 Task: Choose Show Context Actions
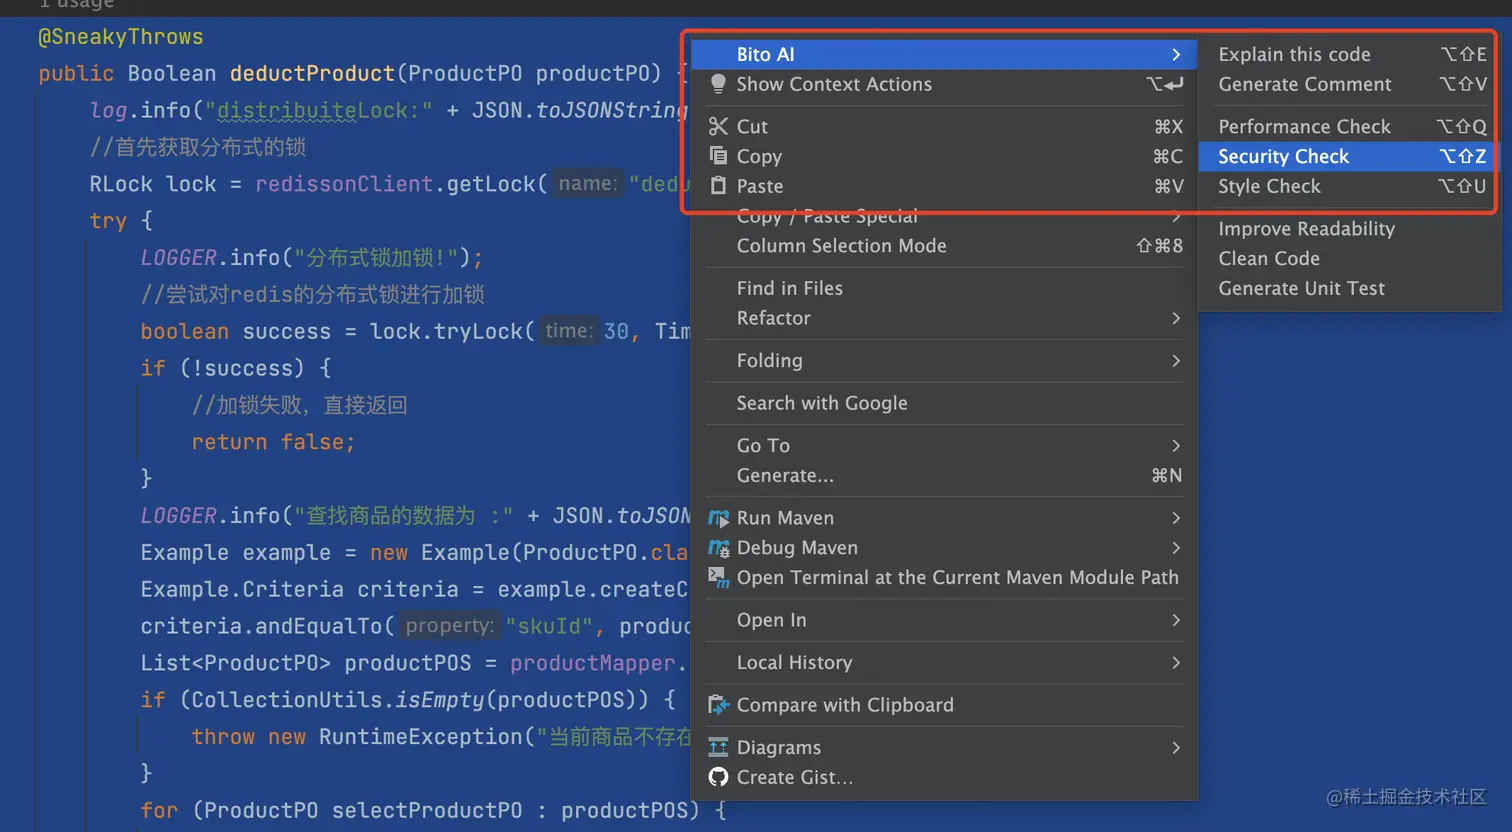[944, 84]
